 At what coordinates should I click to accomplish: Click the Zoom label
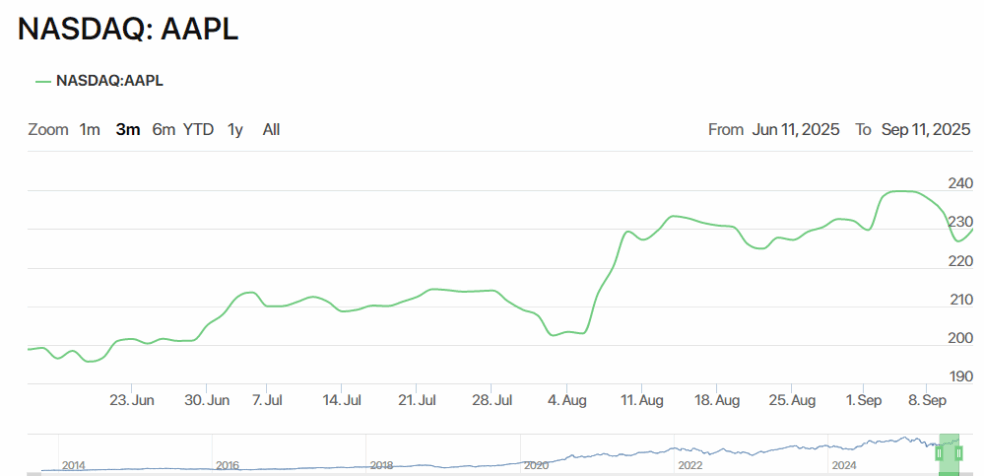[x=48, y=130]
